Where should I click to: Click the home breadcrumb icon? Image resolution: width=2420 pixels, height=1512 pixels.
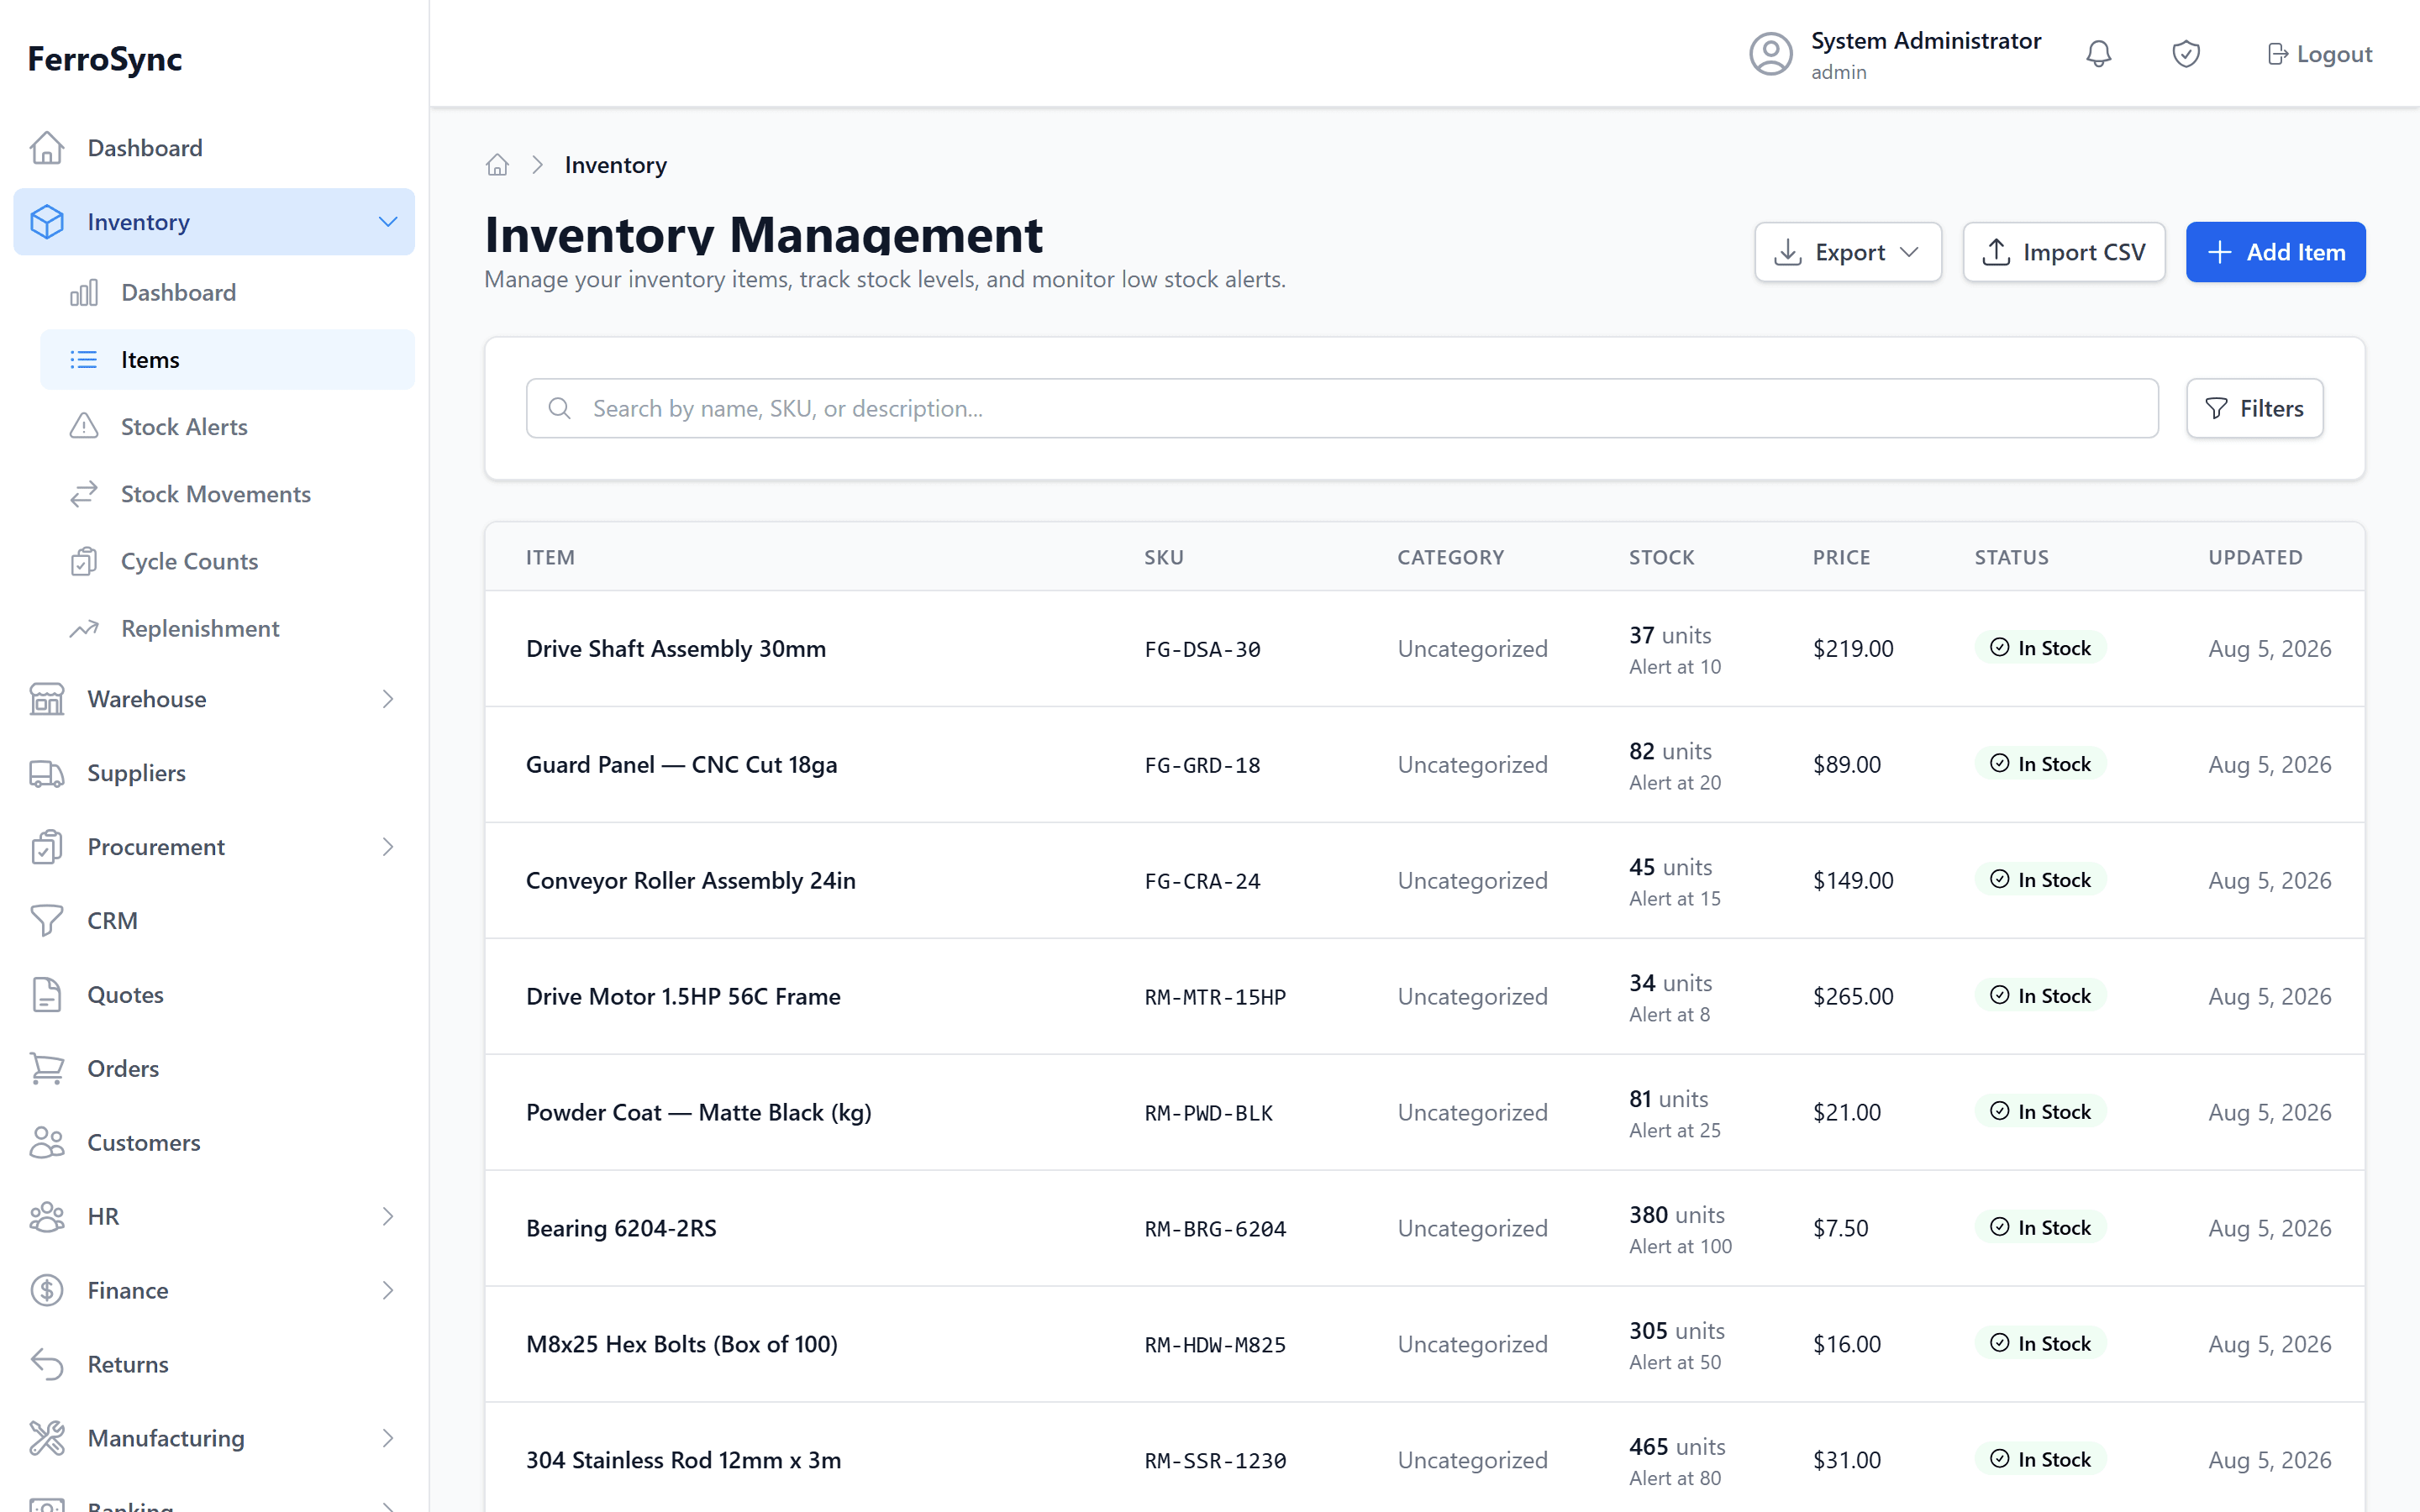pos(497,165)
